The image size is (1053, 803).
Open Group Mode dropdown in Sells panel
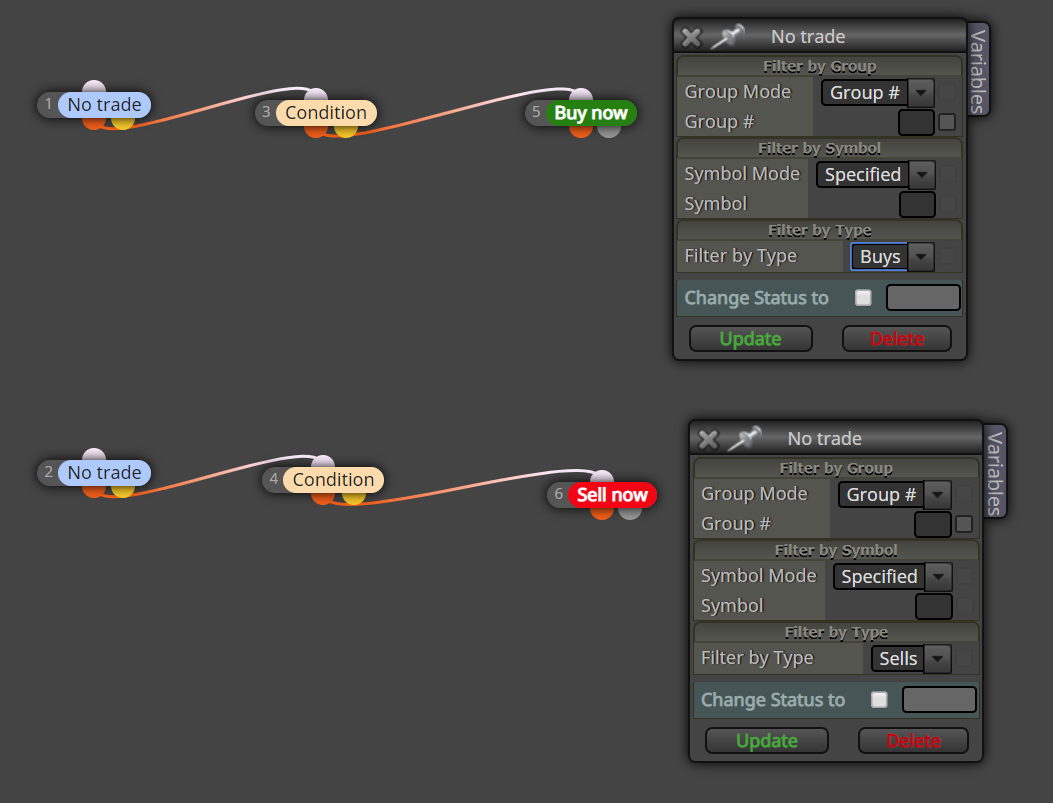895,495
